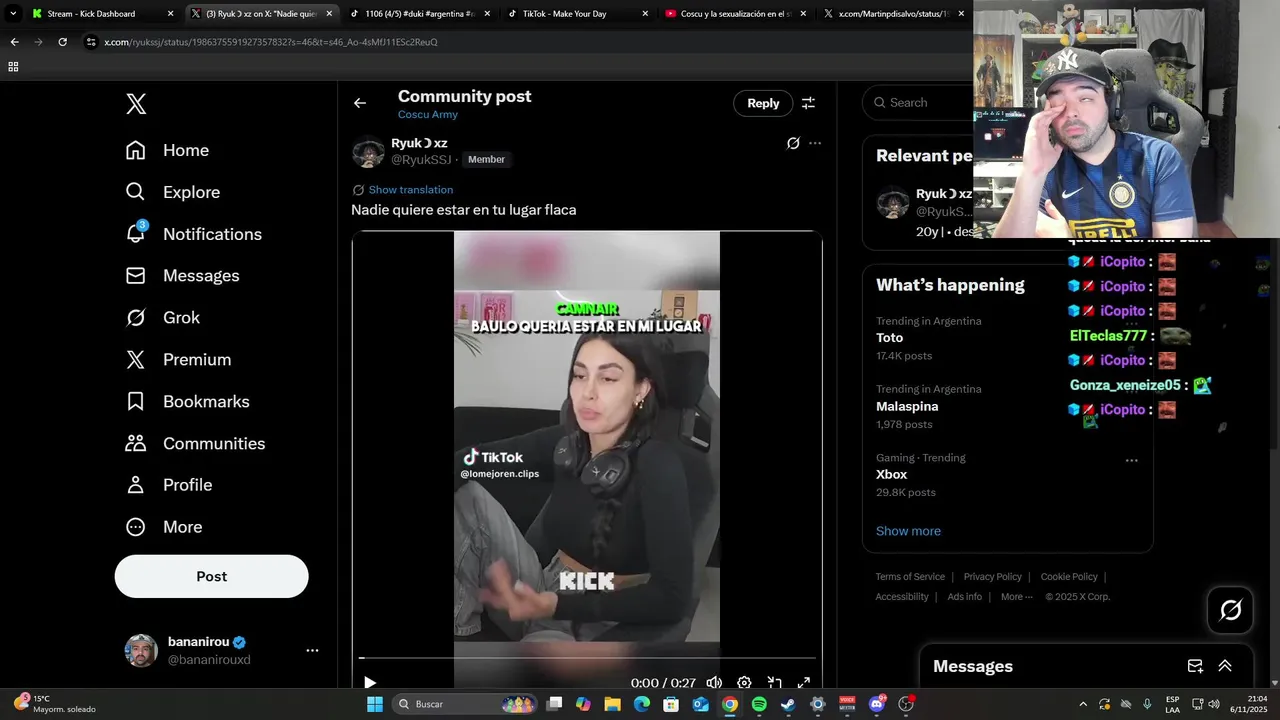Open bananirou account options menu
This screenshot has width=1280, height=720.
(x=312, y=650)
